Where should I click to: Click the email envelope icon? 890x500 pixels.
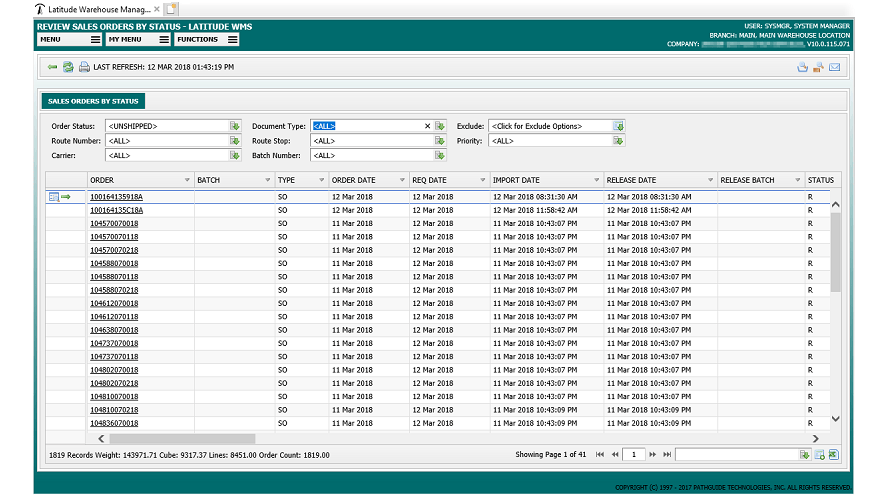point(834,68)
